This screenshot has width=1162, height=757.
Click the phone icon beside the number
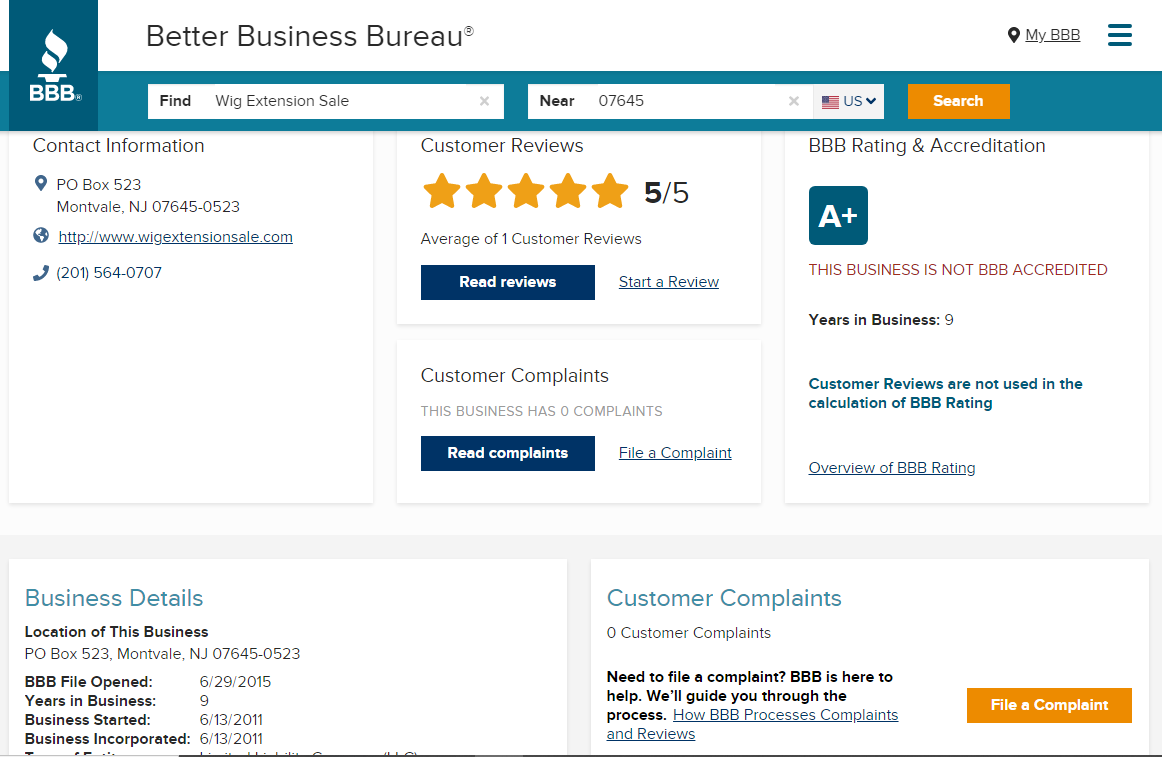(41, 273)
